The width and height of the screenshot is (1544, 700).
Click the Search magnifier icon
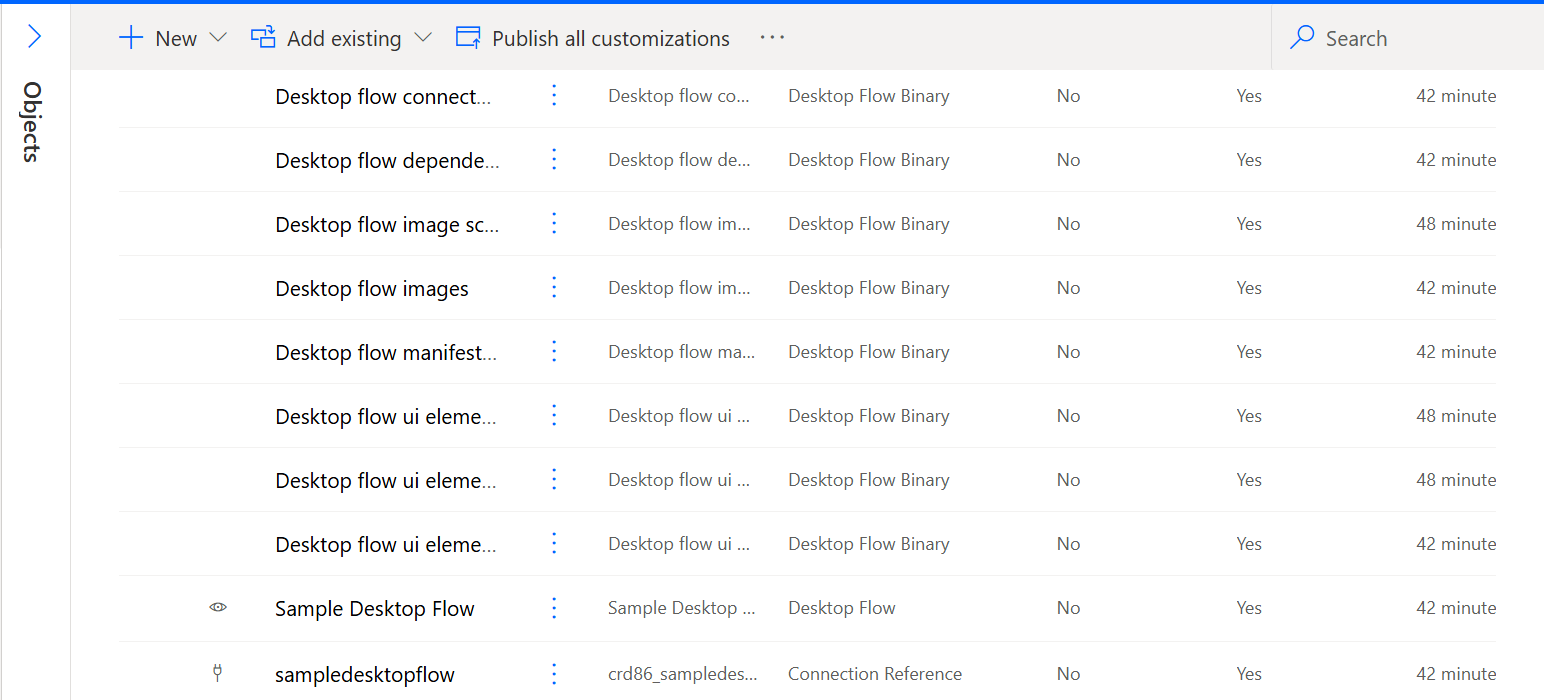tap(1300, 37)
